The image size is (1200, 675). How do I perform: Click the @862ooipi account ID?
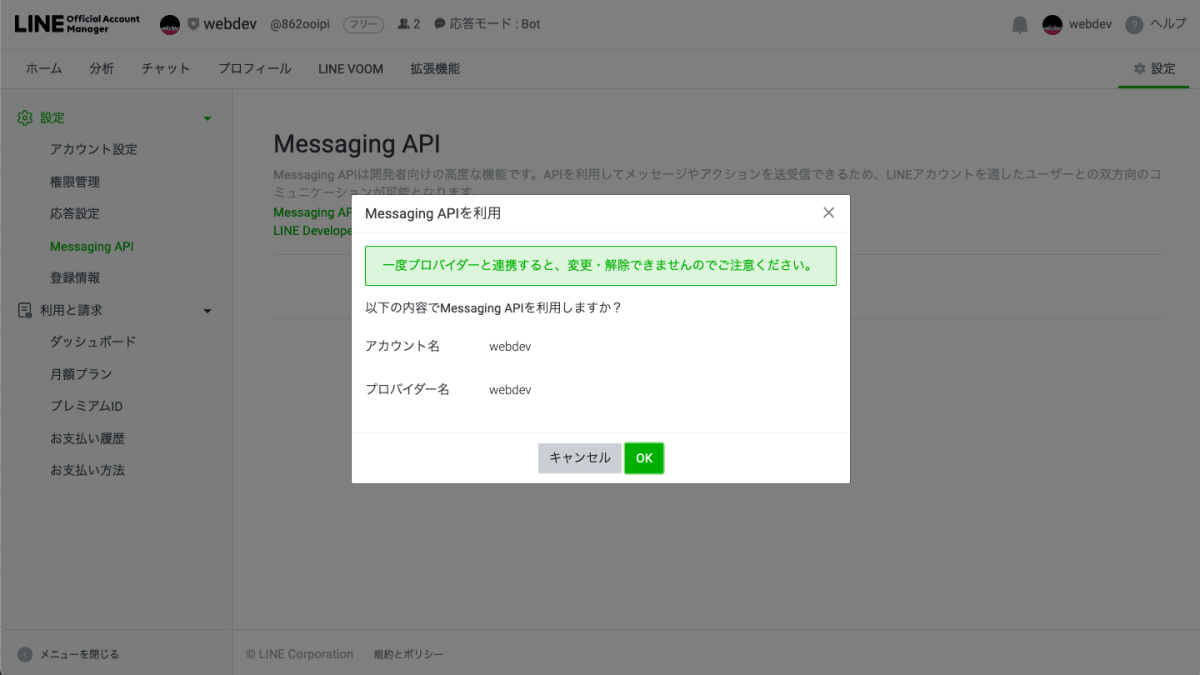[x=300, y=24]
